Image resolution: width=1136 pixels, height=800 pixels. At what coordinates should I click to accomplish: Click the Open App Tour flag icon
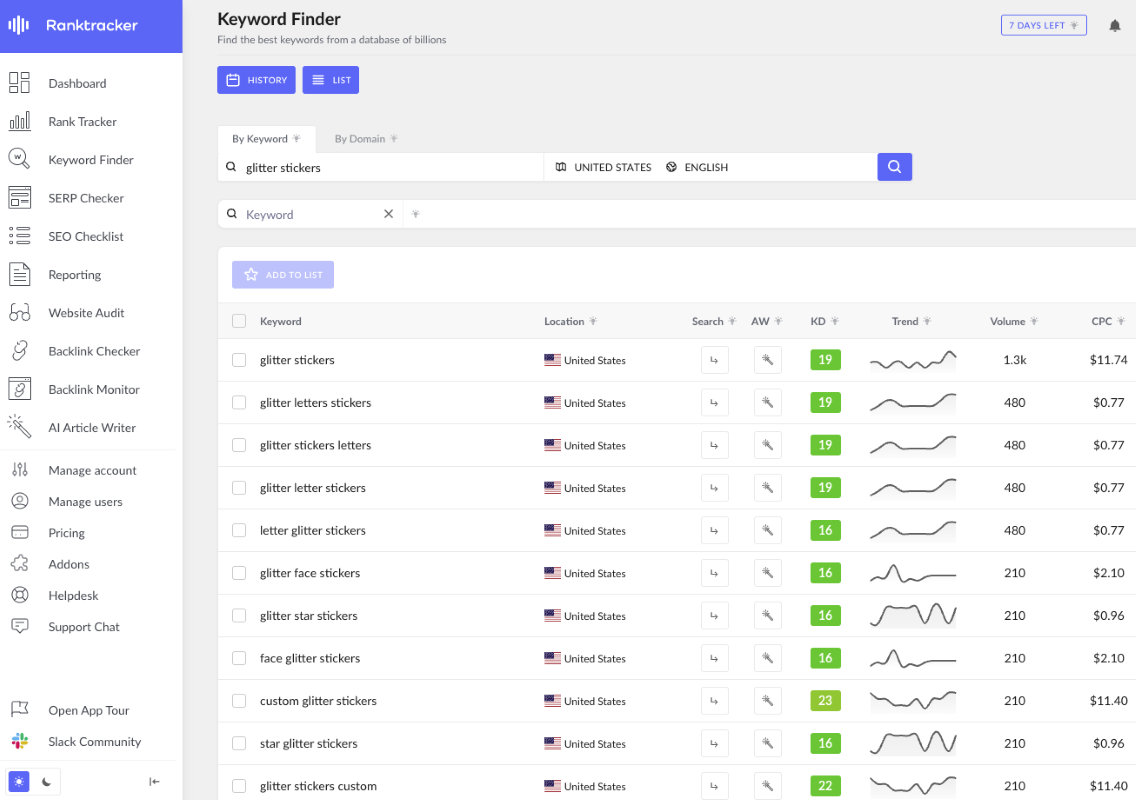(x=20, y=709)
